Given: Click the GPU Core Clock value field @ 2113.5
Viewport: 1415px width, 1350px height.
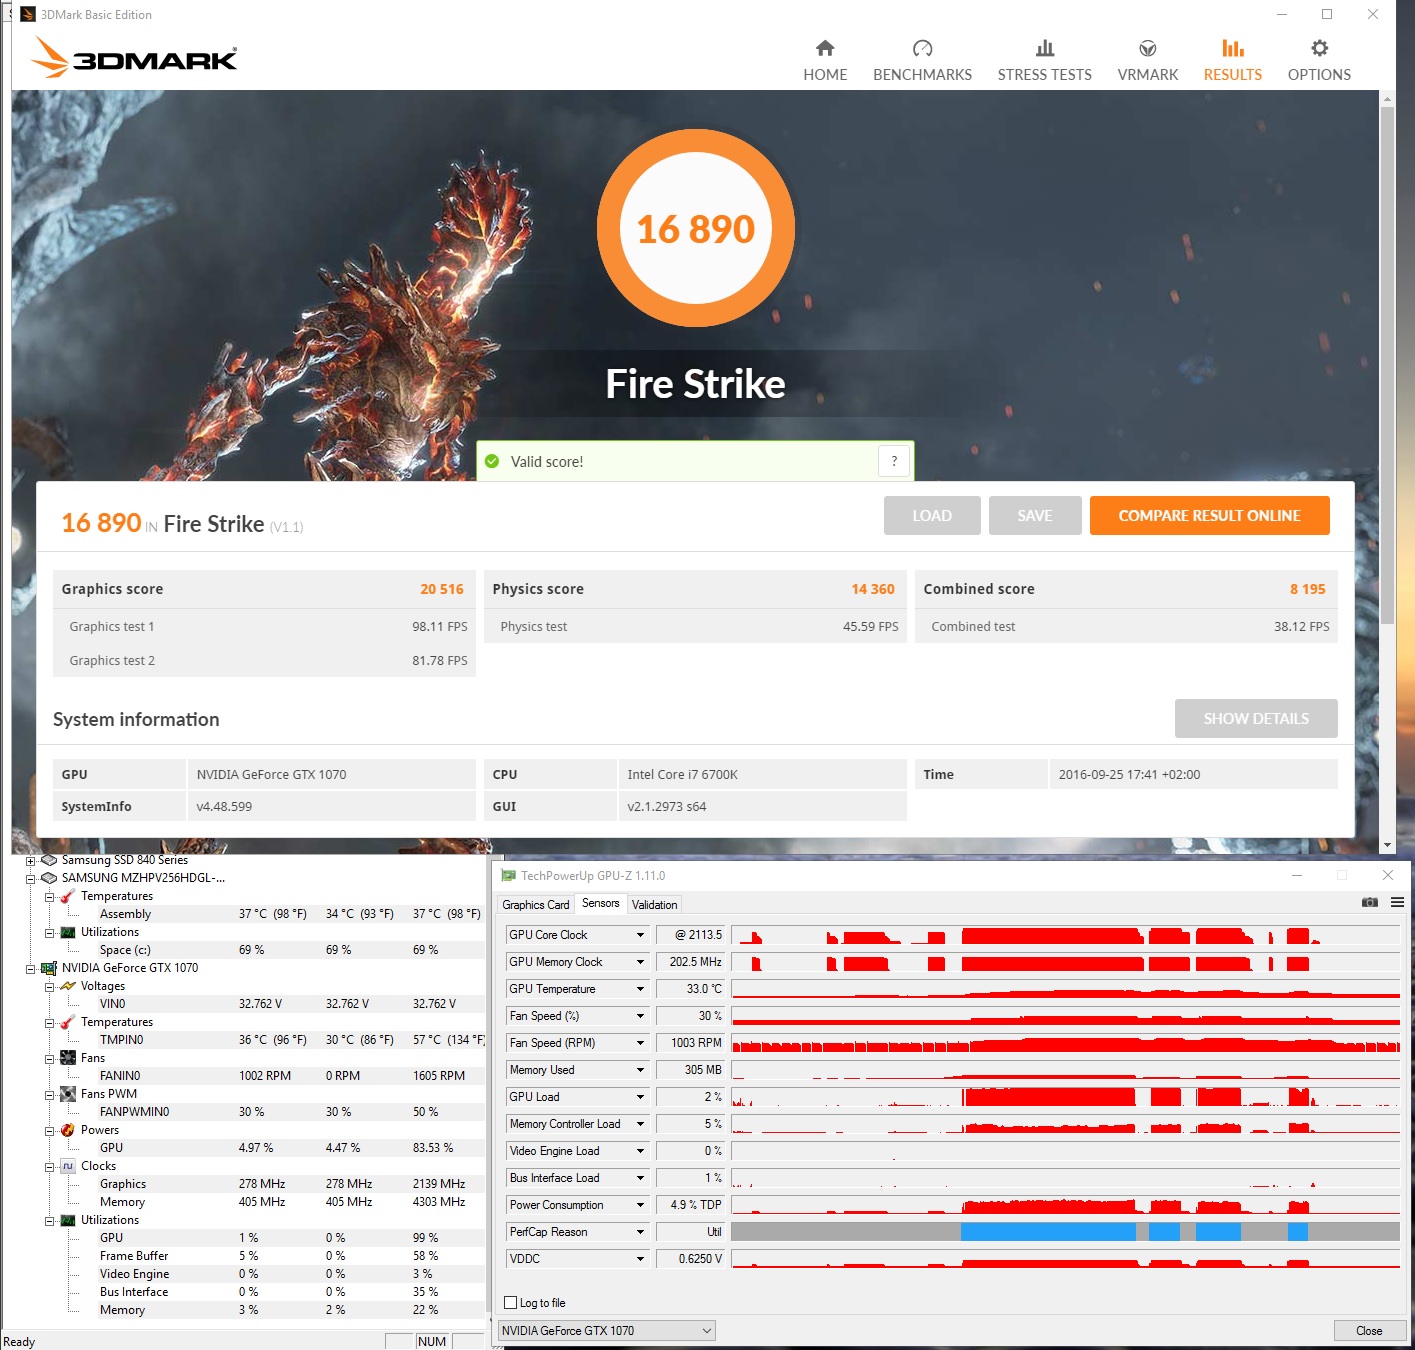Looking at the screenshot, I should (x=690, y=935).
